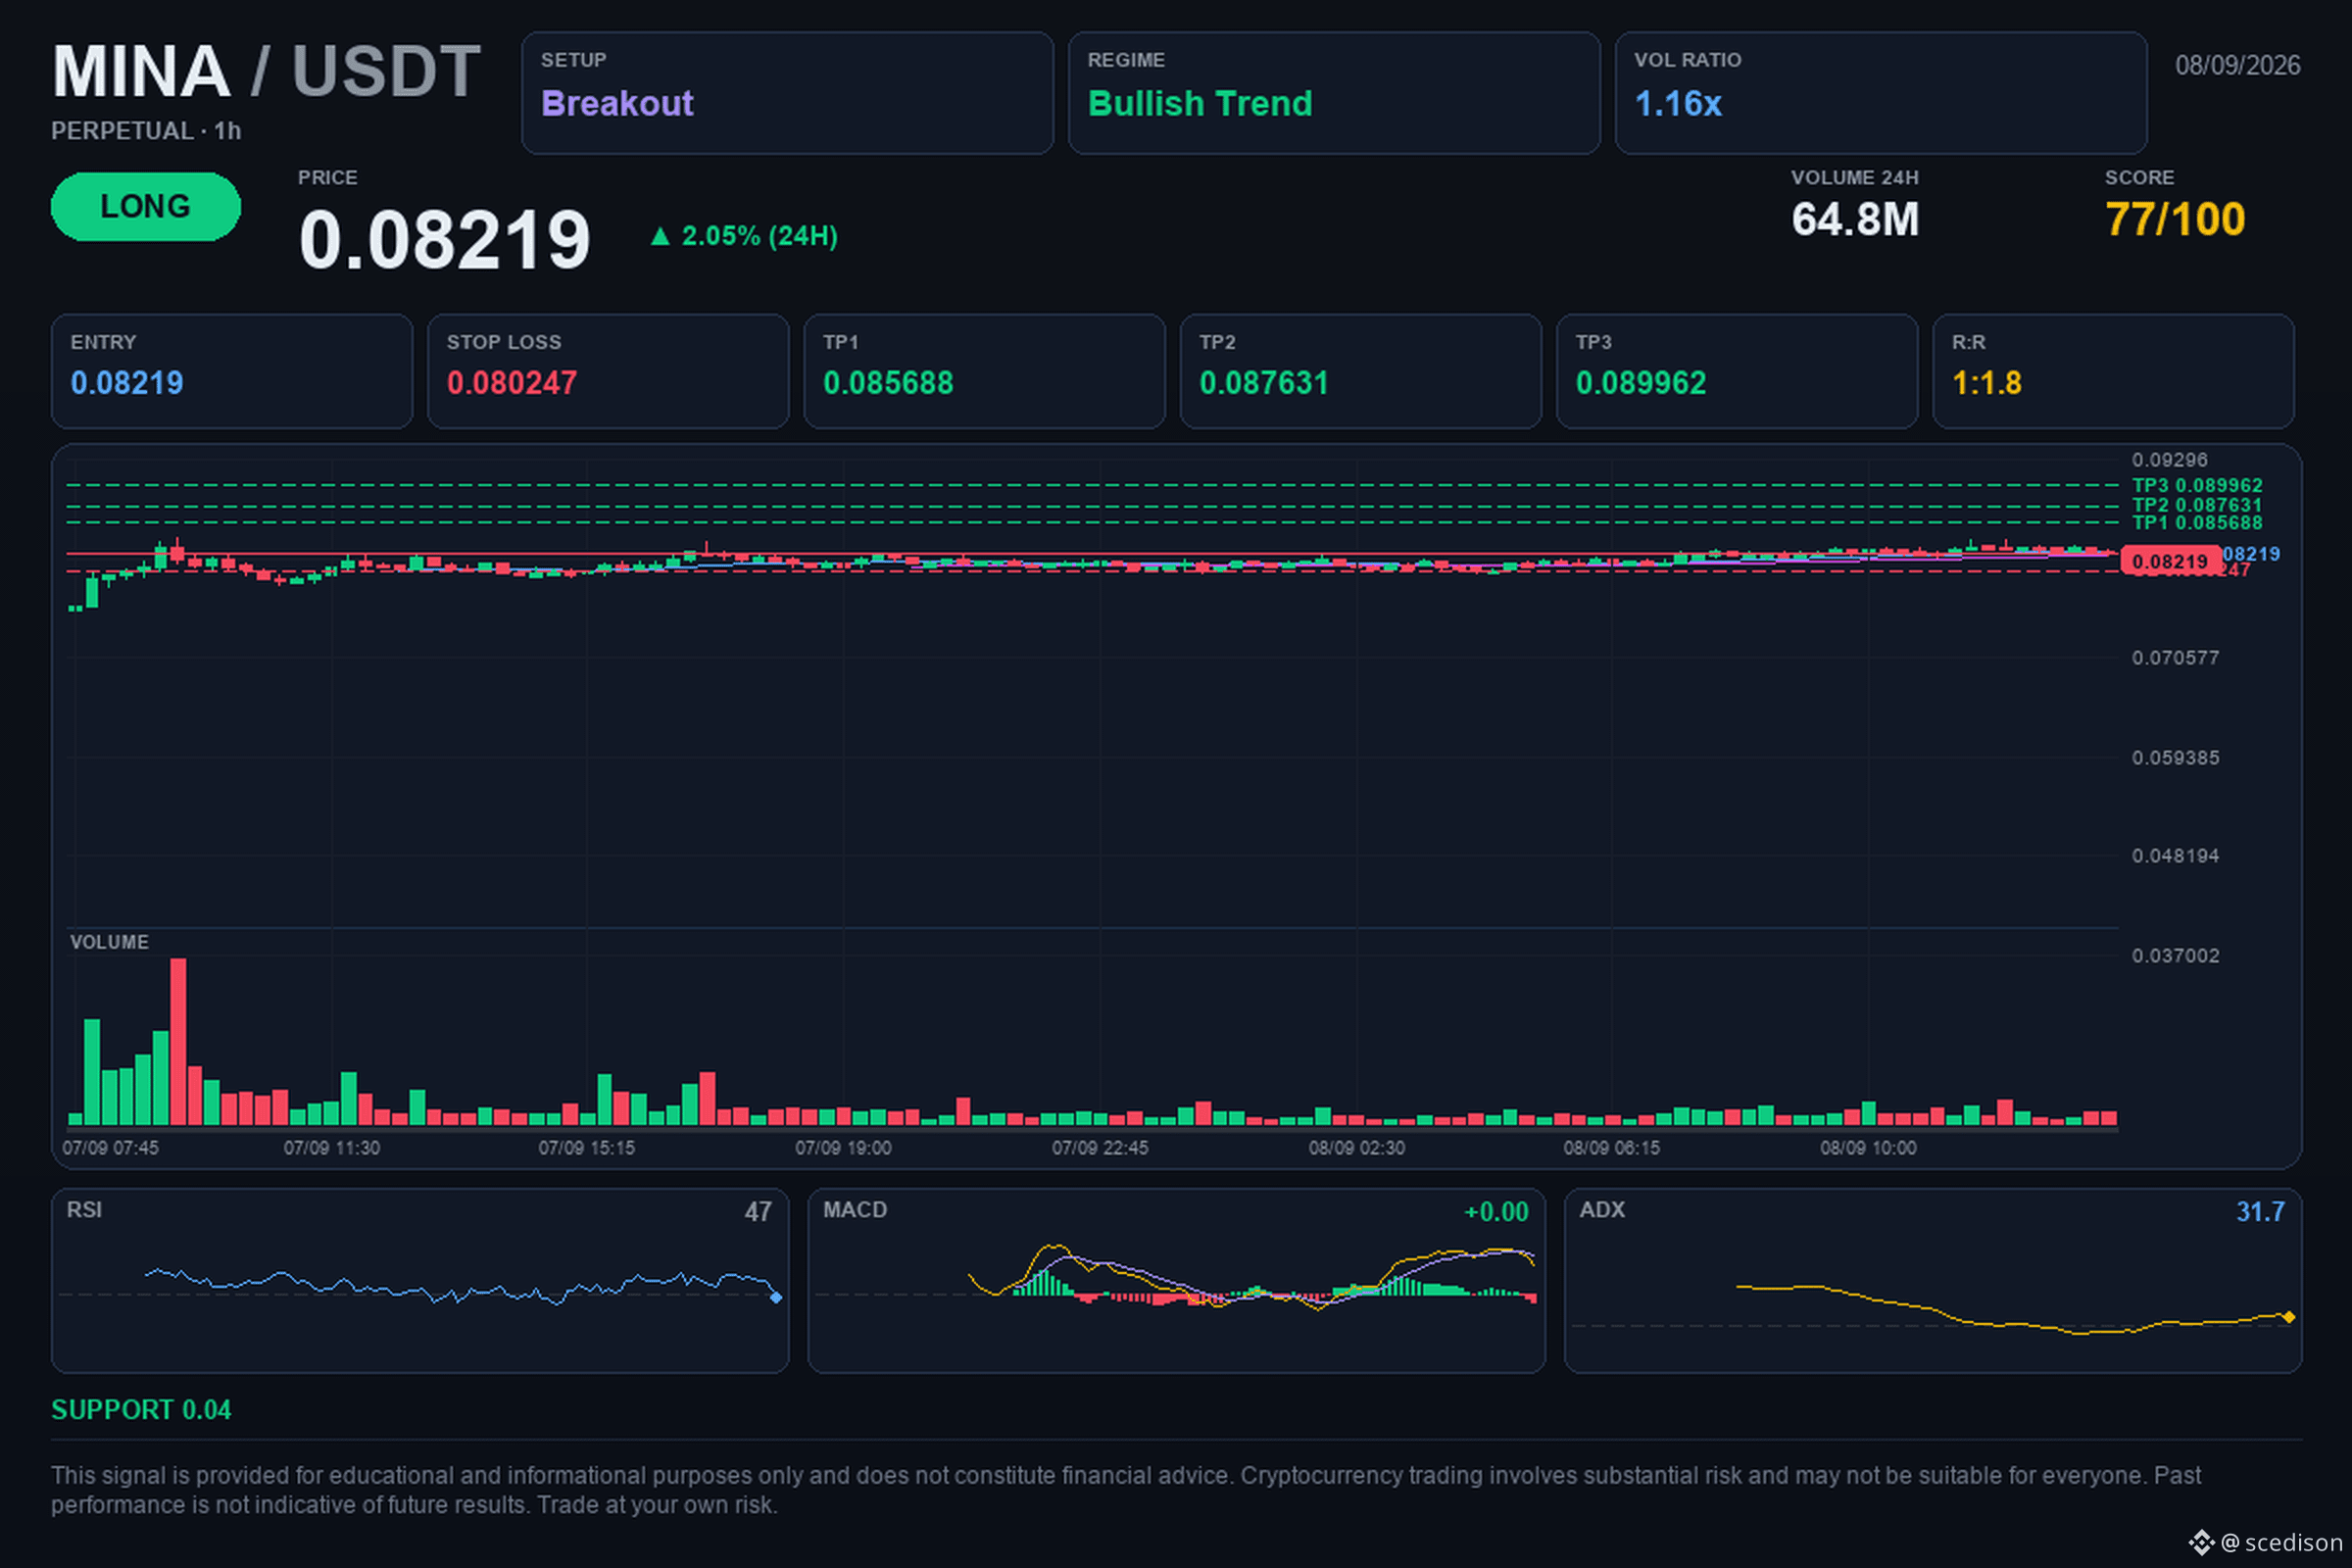
Task: Click the ENTRY 0.08219 box
Action: [232, 371]
